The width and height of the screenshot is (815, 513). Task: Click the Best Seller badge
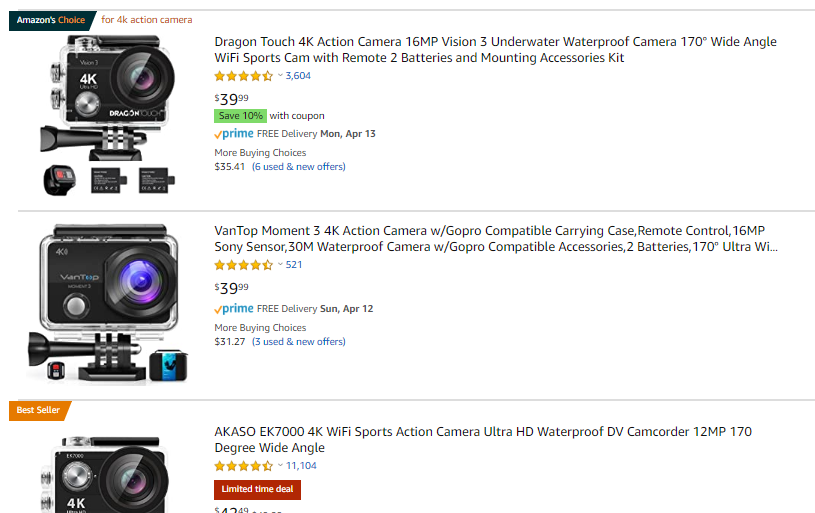click(39, 411)
